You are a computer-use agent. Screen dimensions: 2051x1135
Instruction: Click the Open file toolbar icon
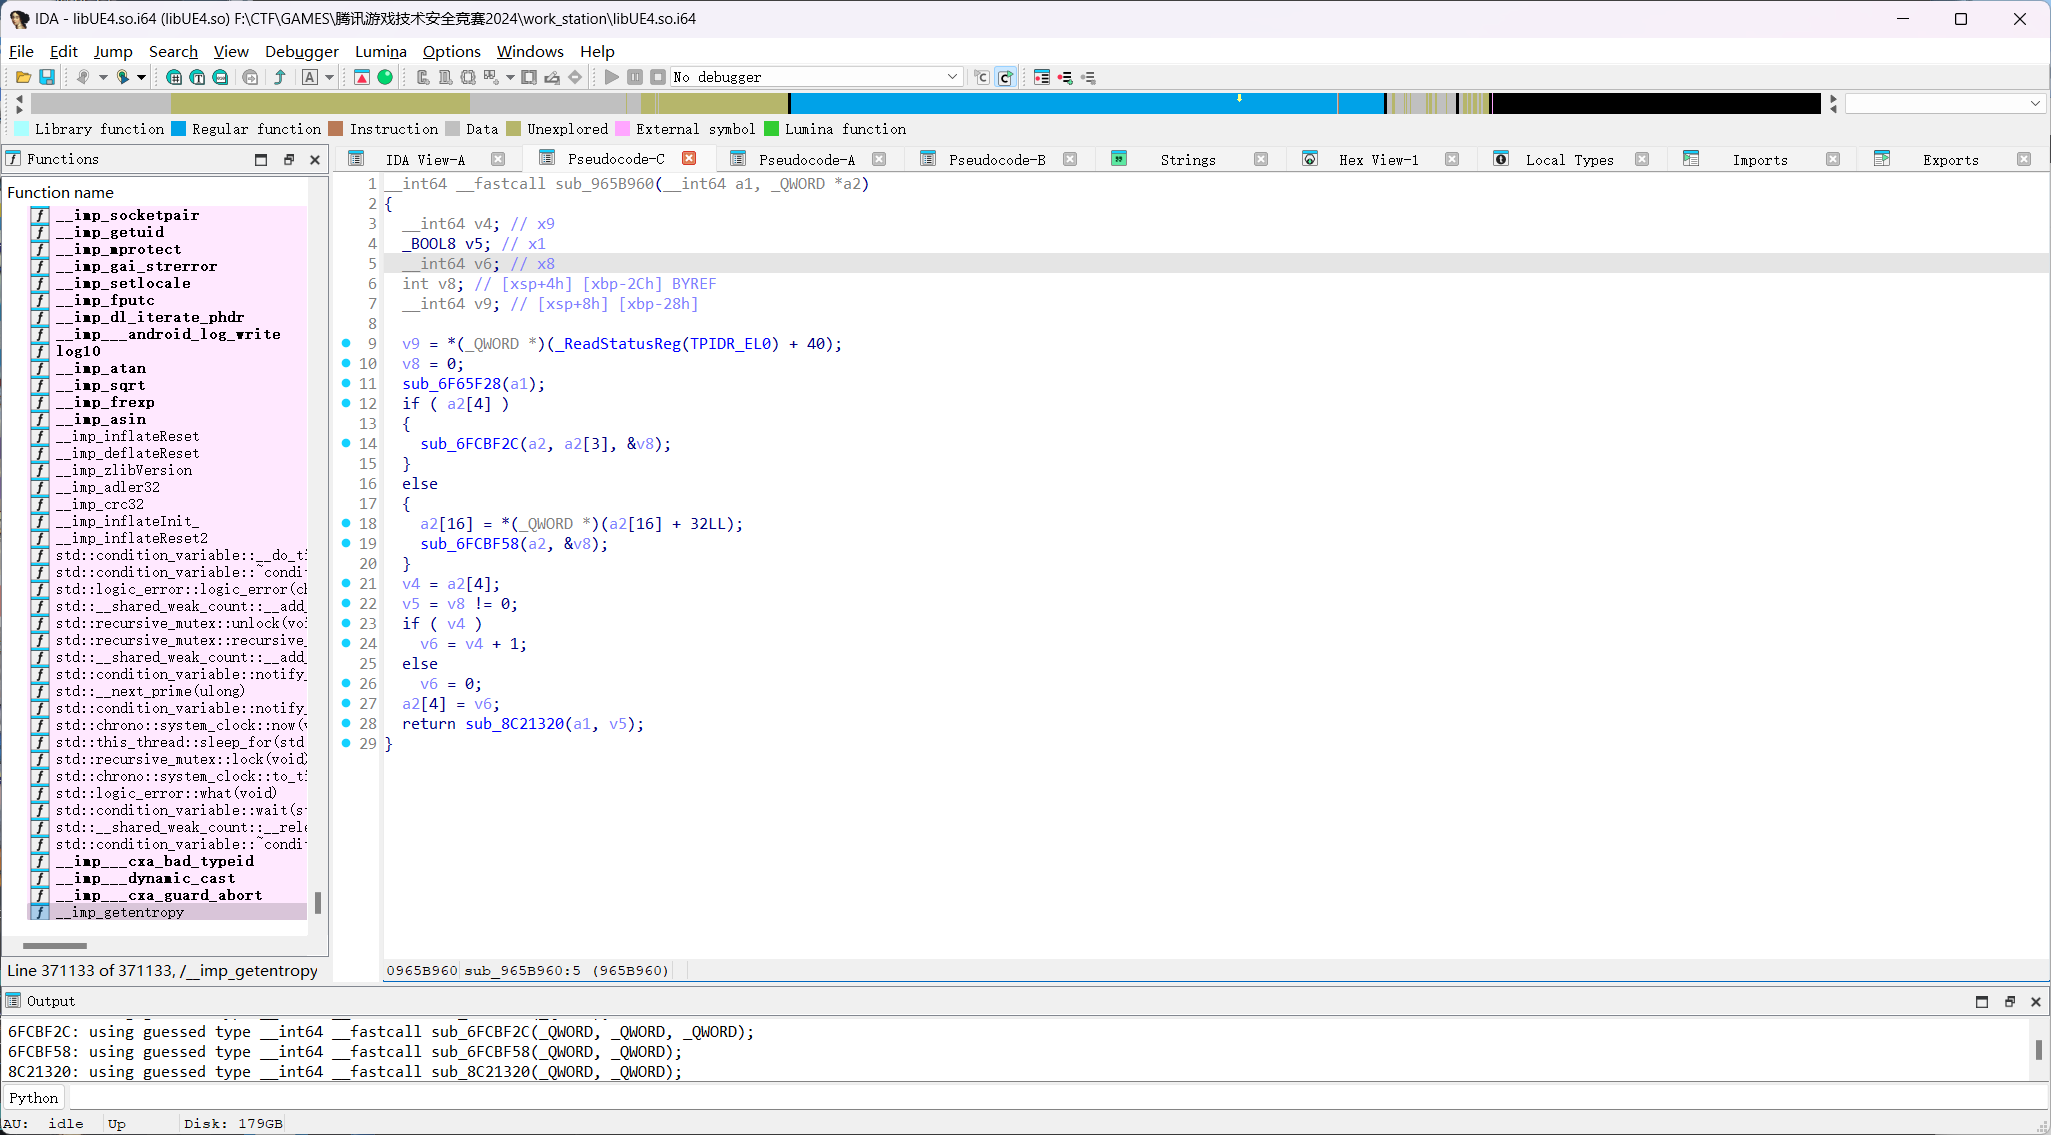click(x=23, y=77)
